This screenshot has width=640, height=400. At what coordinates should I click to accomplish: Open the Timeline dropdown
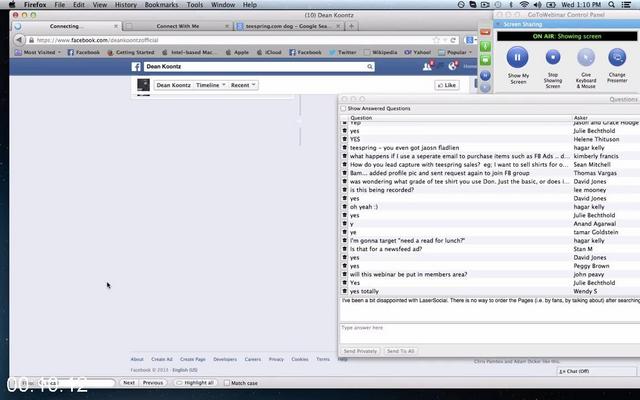[210, 85]
